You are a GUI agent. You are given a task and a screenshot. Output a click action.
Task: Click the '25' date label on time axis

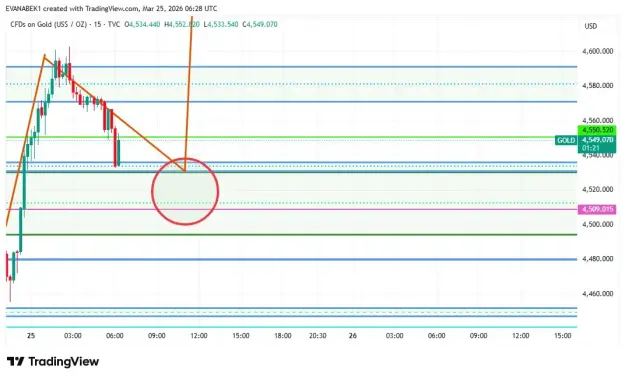(x=31, y=336)
